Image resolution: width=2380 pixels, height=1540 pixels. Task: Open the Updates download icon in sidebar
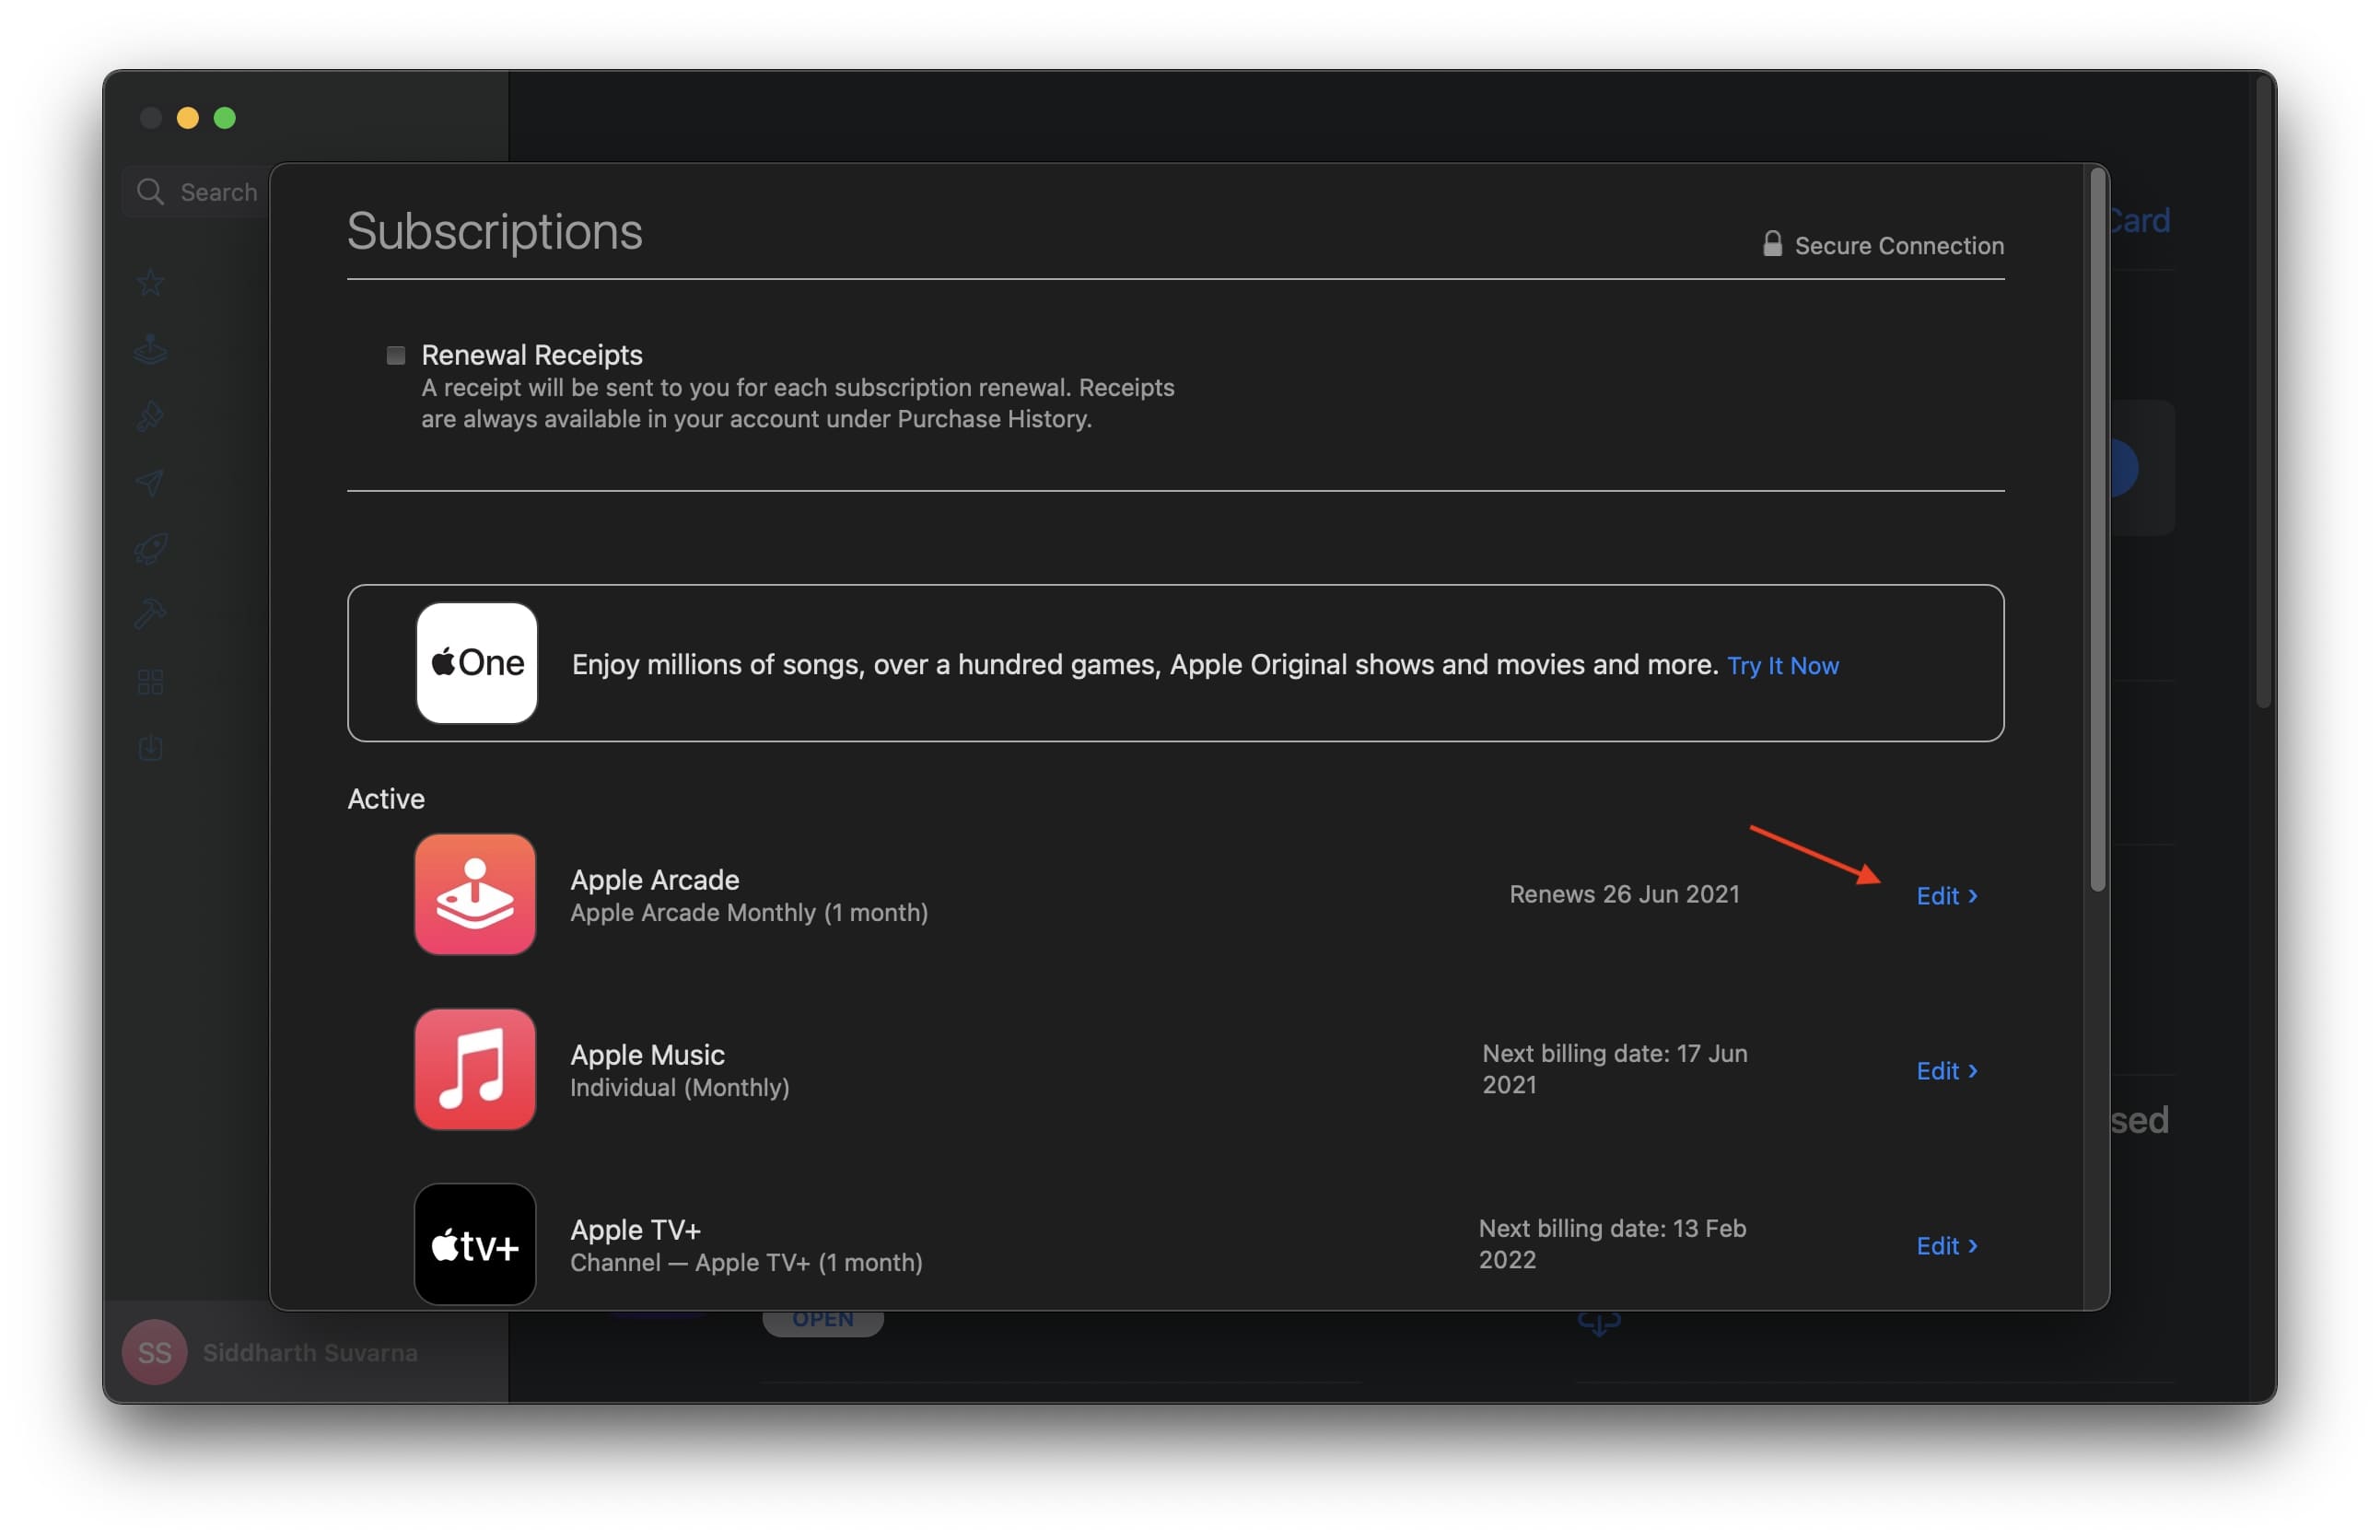150,747
